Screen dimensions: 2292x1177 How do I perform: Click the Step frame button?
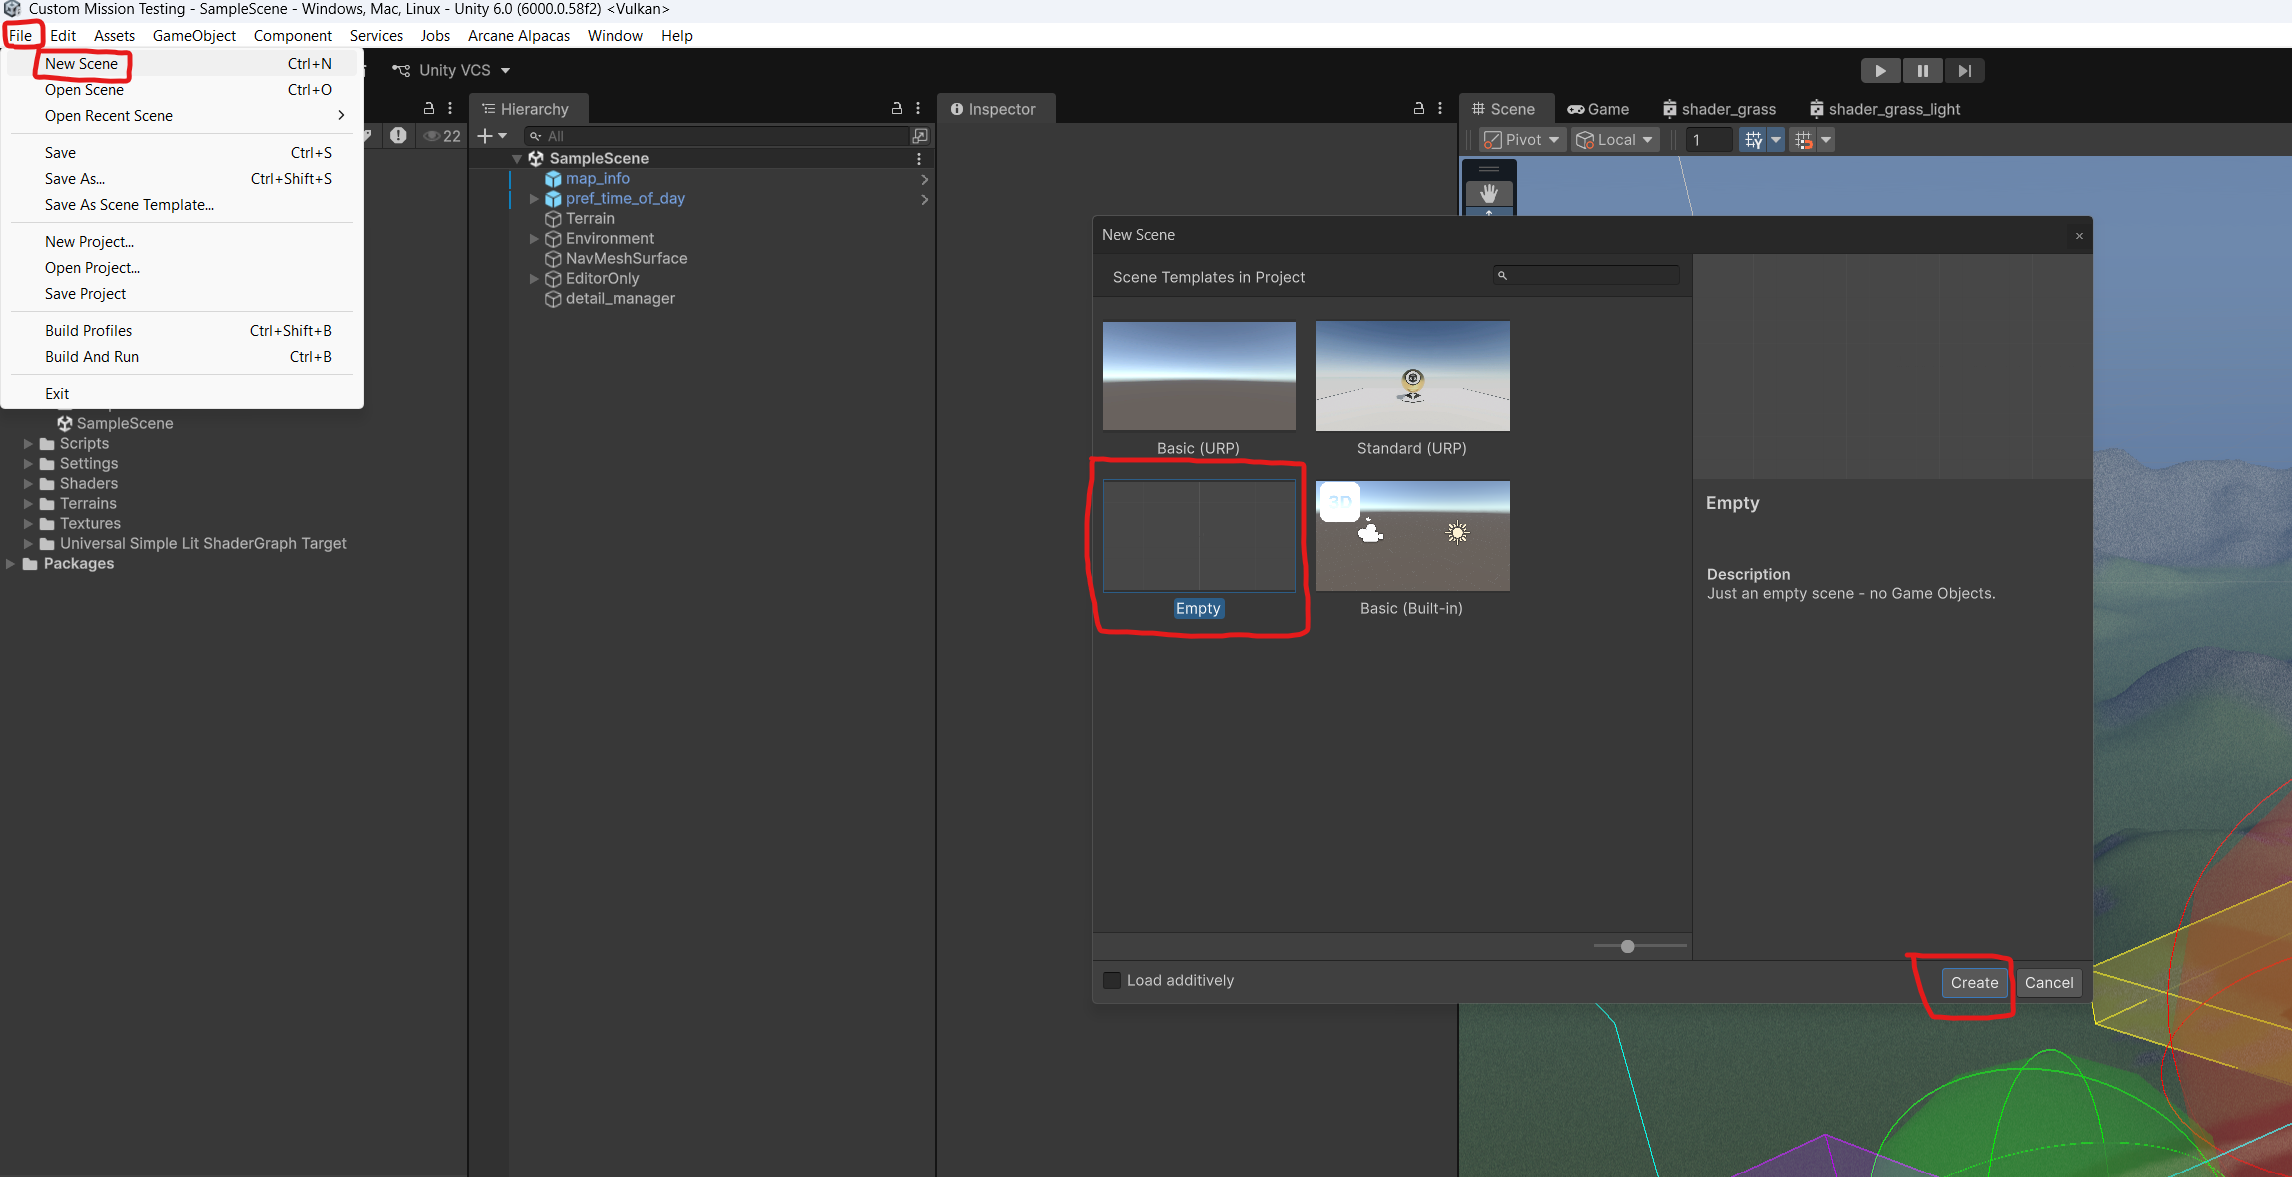point(1964,71)
